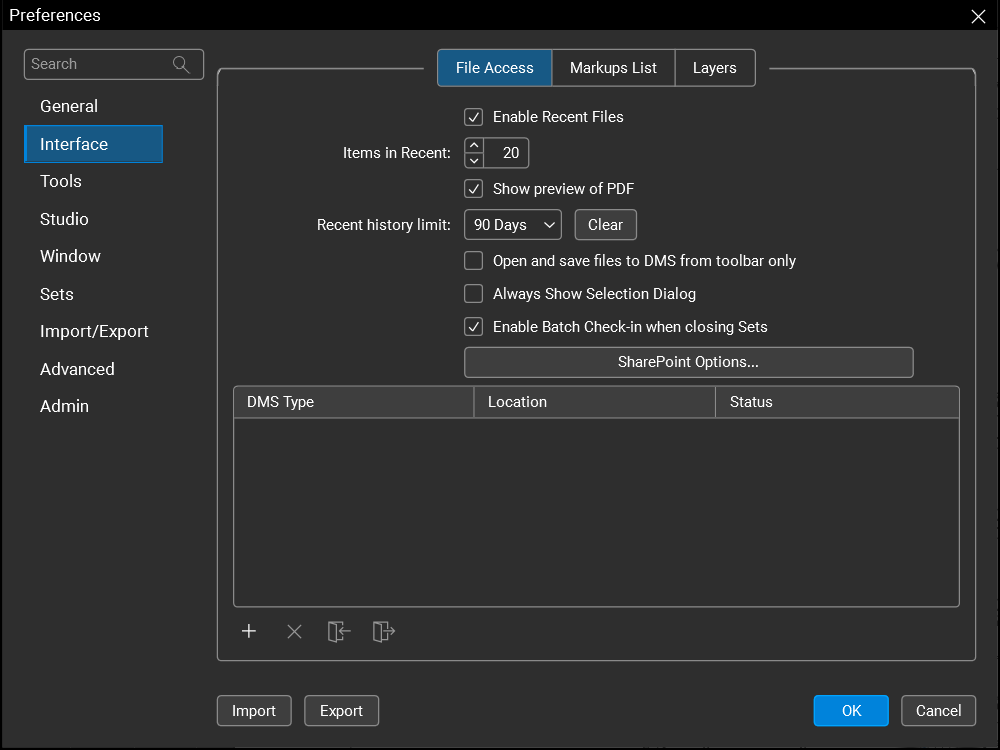
Task: Decrease Items in Recent with down arrow
Action: click(x=474, y=160)
